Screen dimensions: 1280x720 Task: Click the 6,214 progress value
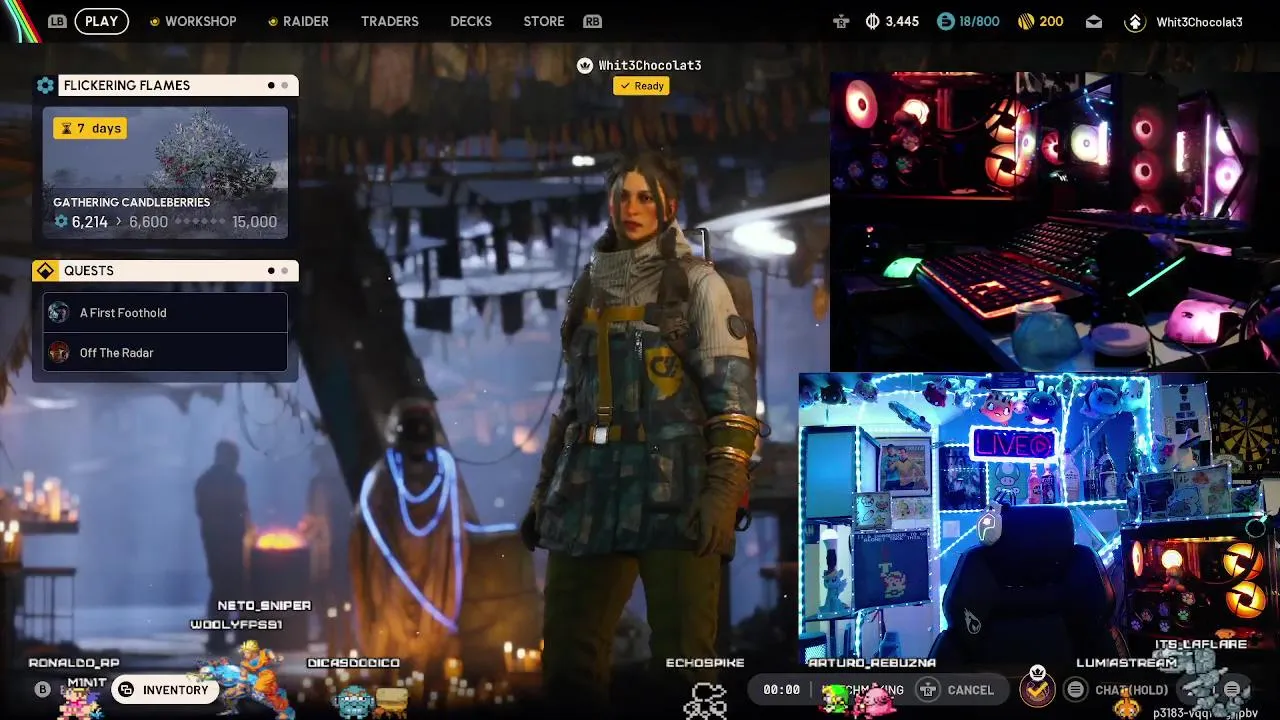89,222
